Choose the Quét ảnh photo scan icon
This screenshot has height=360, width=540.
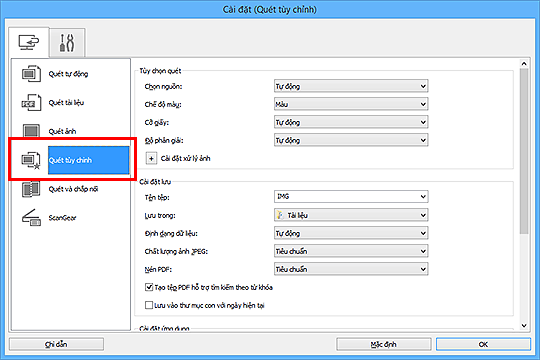[31, 131]
